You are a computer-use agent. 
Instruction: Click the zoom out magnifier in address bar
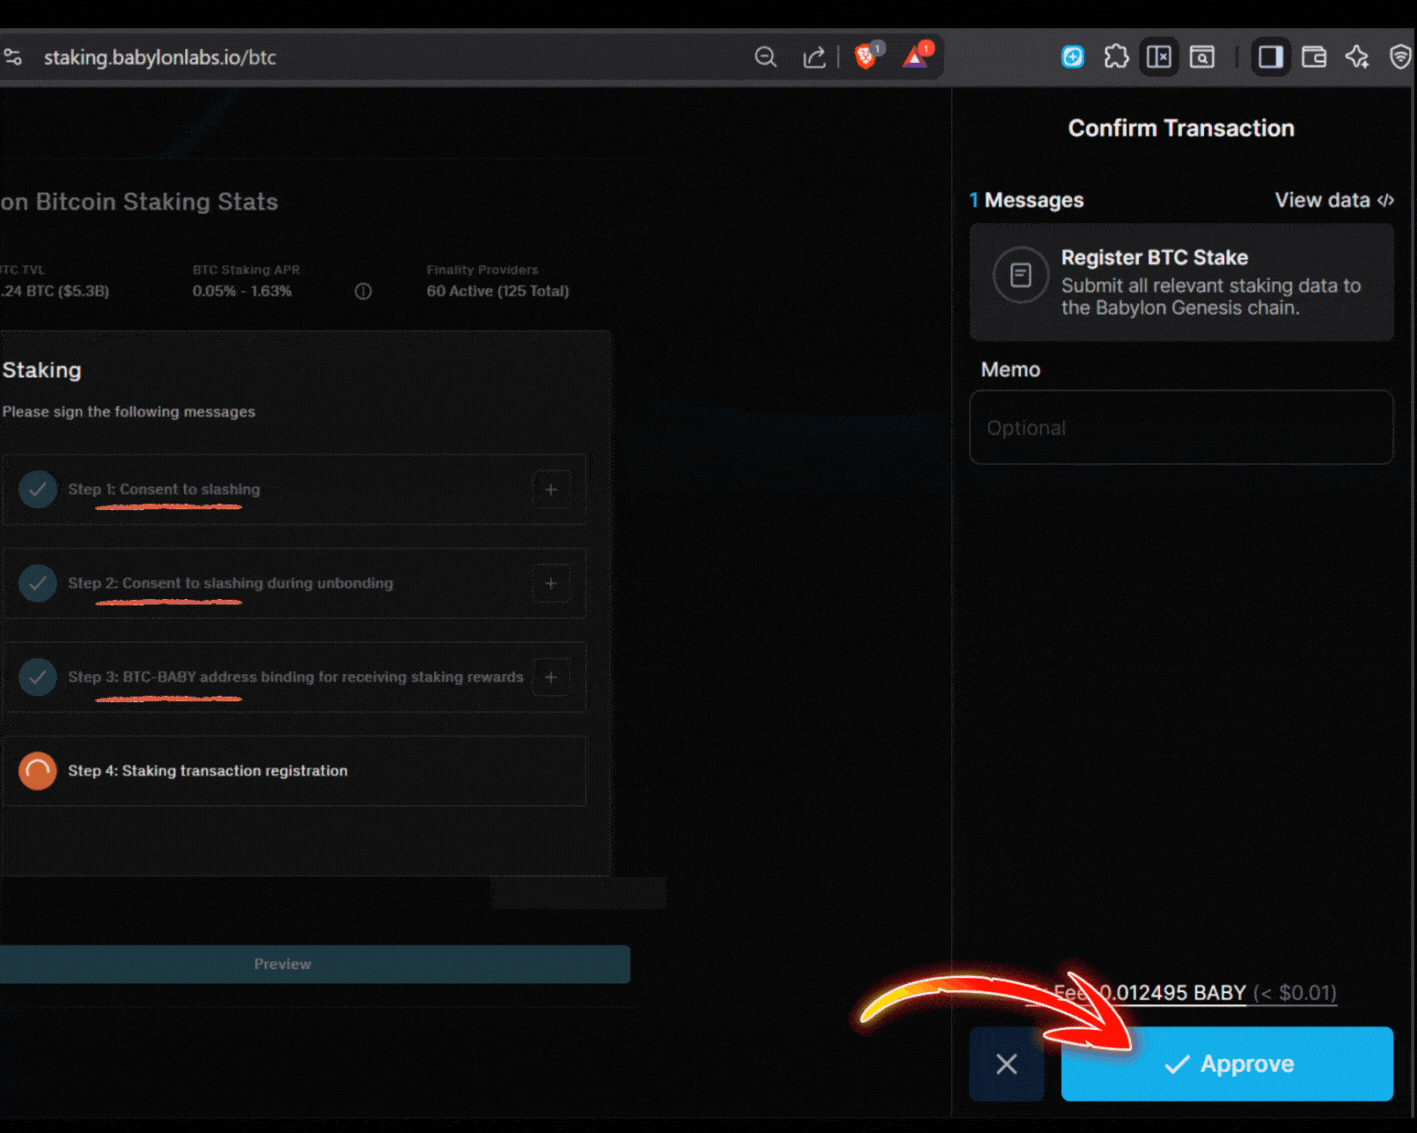coord(766,57)
